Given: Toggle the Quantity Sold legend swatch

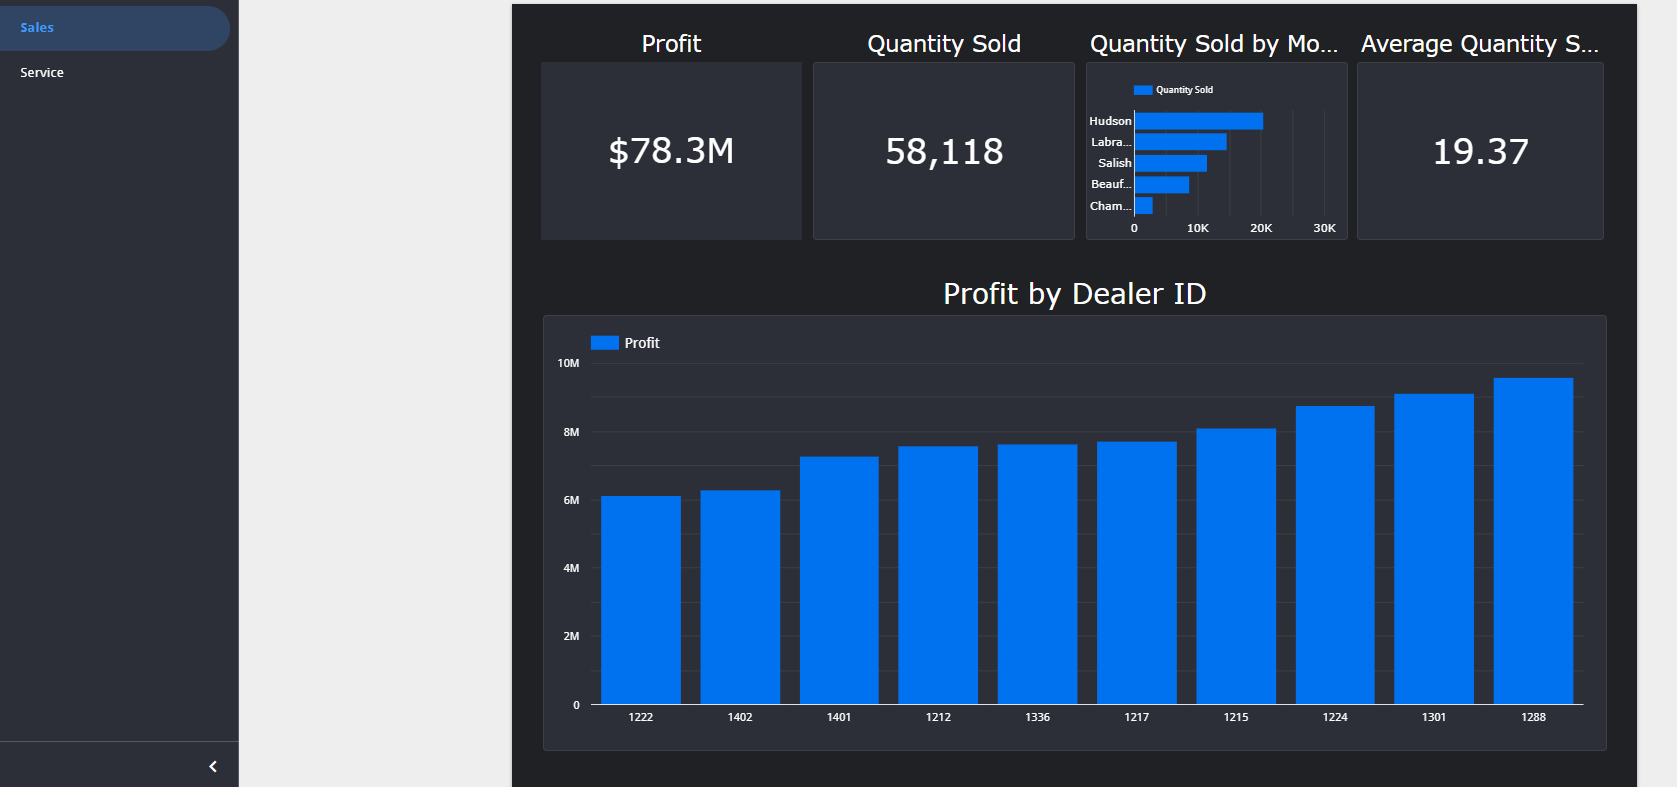Looking at the screenshot, I should tap(1143, 90).
